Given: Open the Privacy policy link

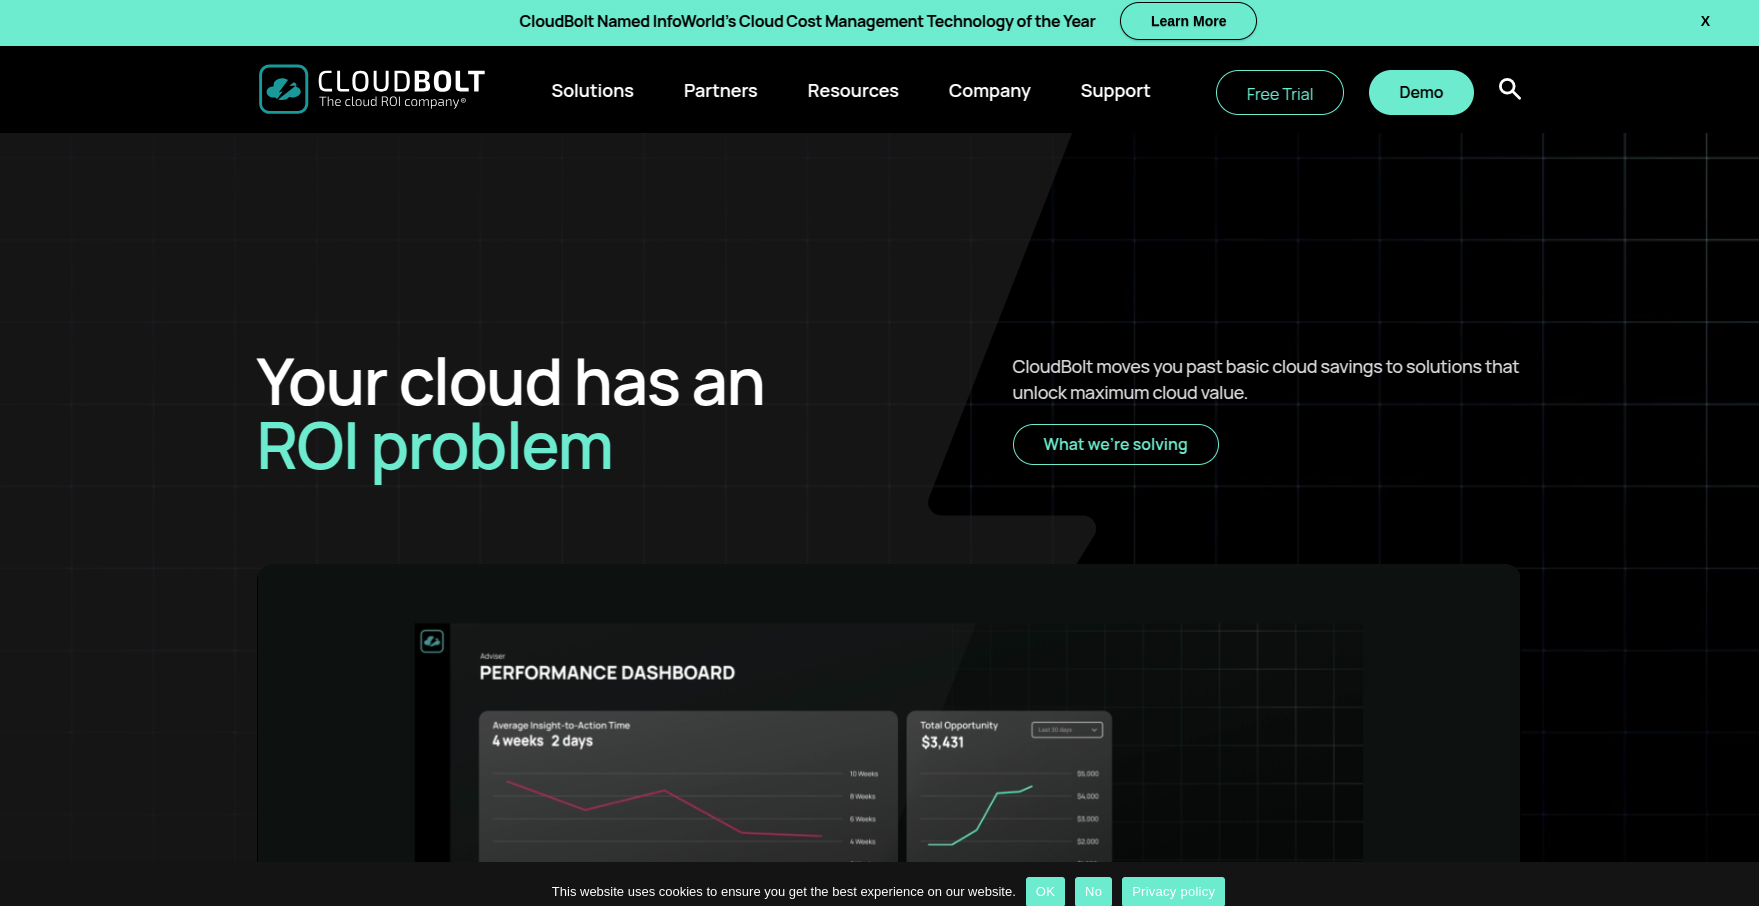Looking at the screenshot, I should point(1173,891).
